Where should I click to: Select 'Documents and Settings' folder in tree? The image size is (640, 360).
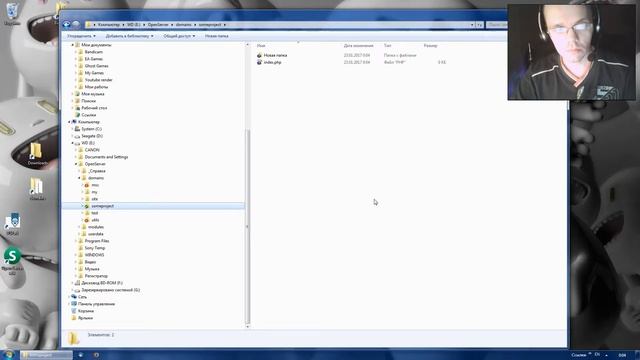[x=106, y=157]
